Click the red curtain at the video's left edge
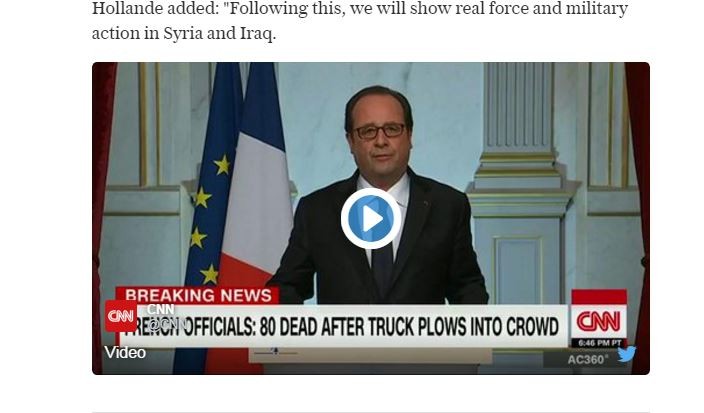The width and height of the screenshot is (704, 413). [x=103, y=215]
